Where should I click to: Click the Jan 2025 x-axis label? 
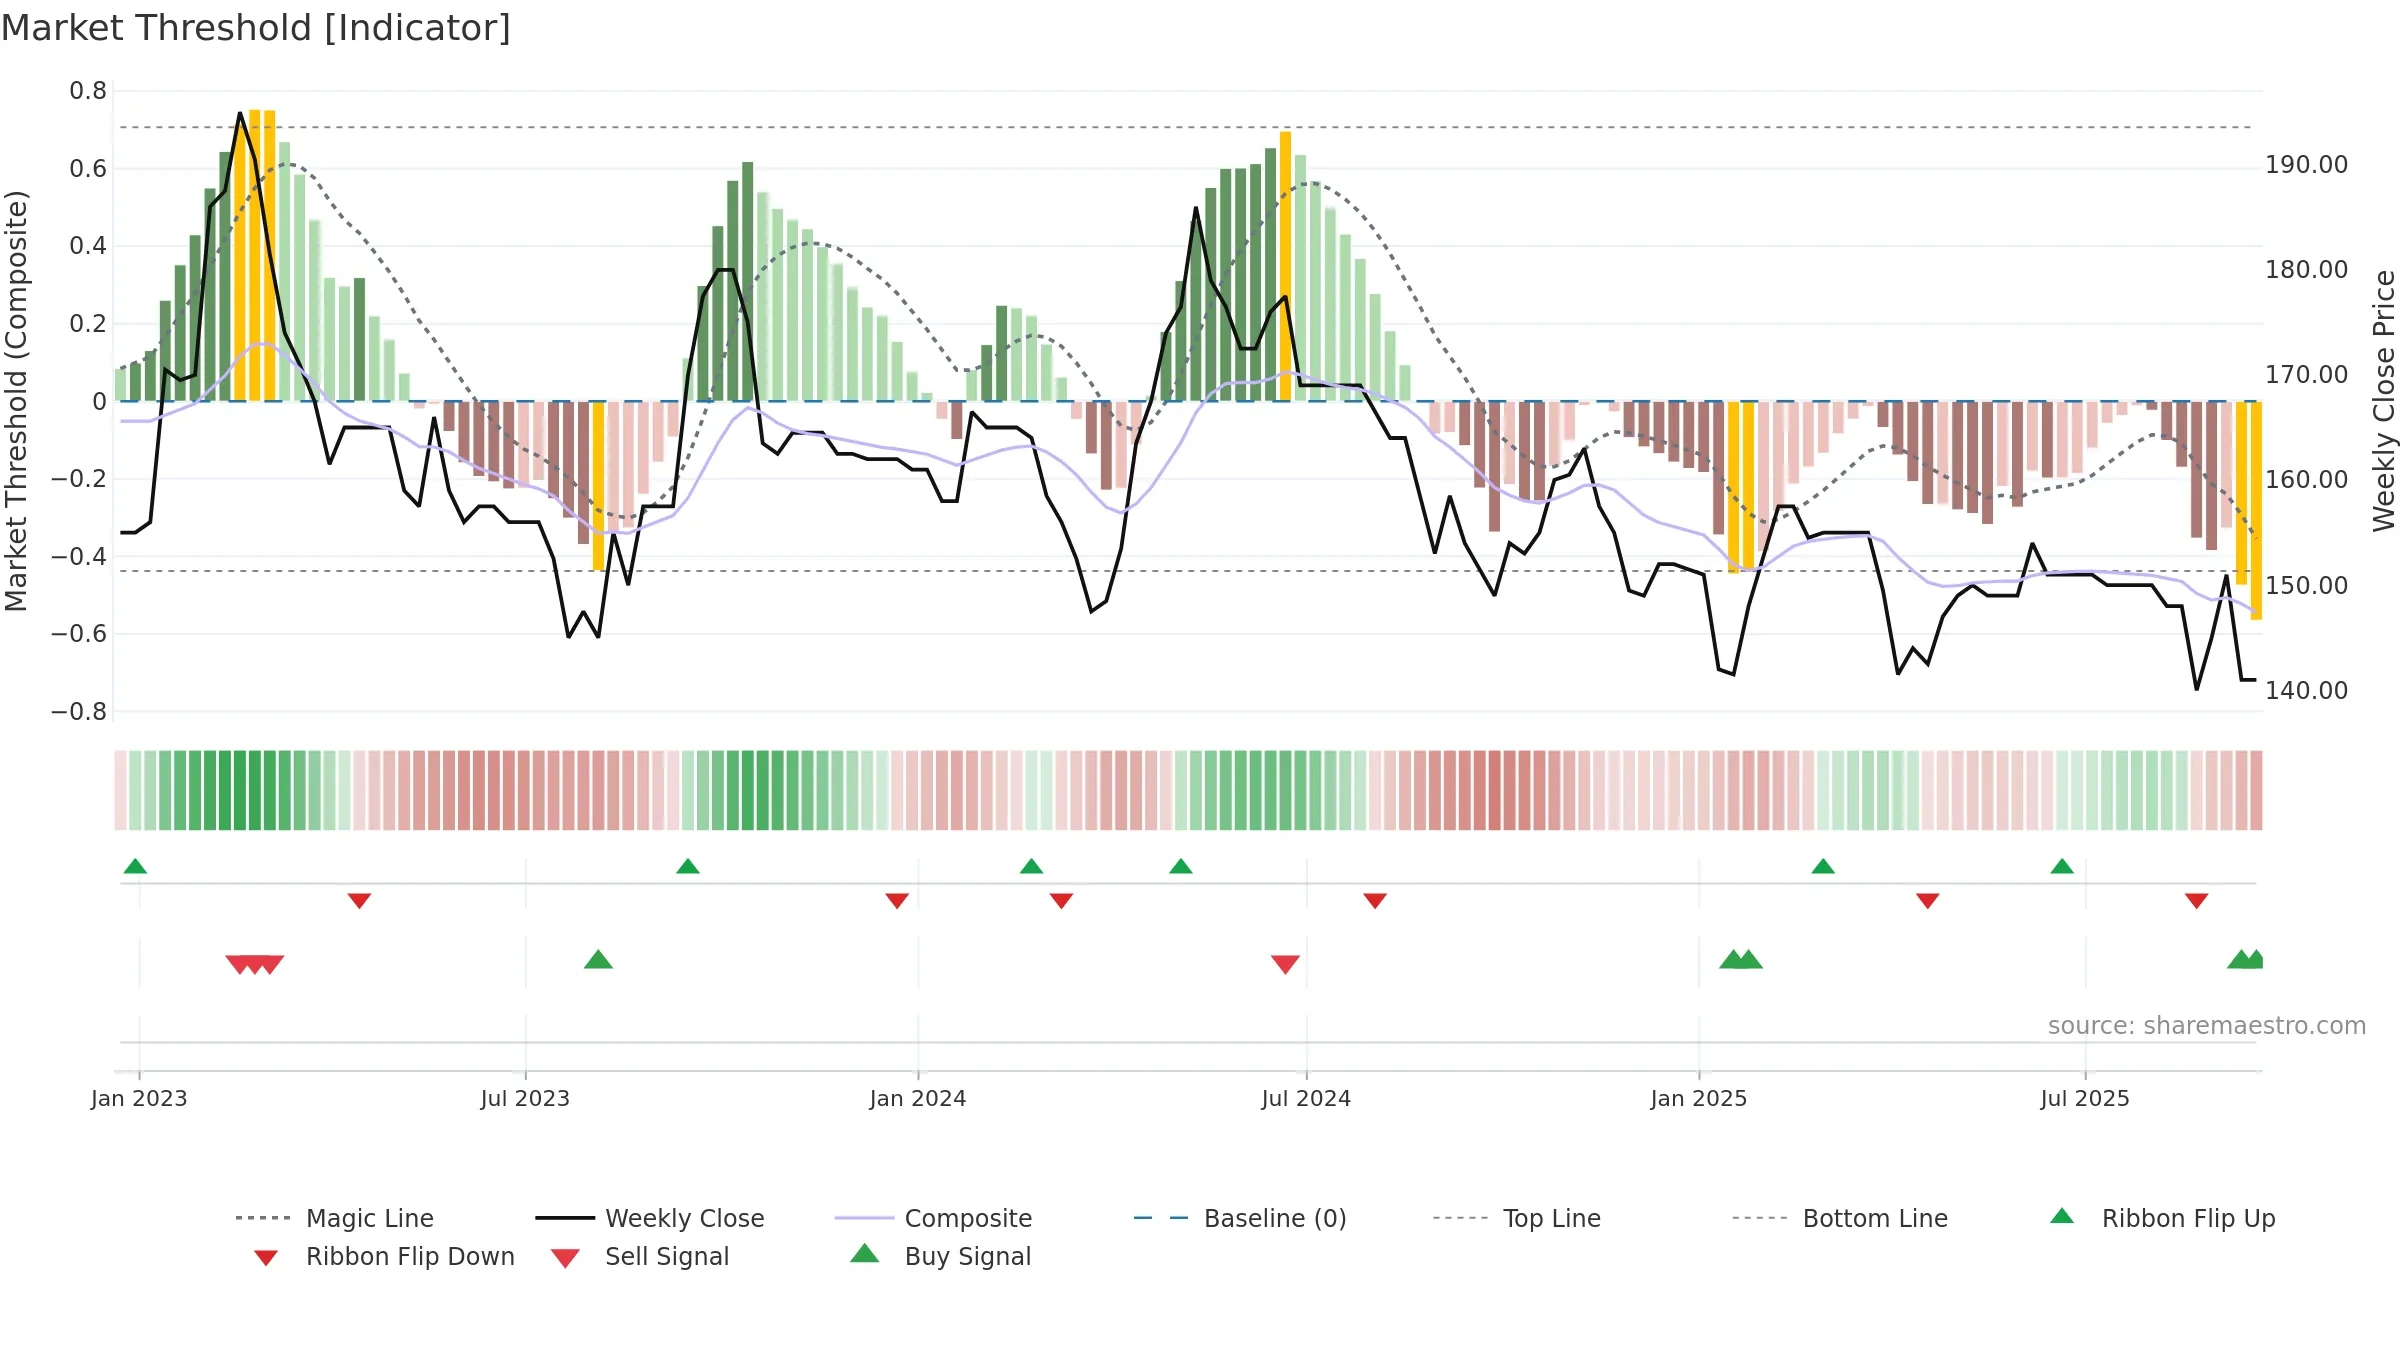(x=1699, y=1098)
